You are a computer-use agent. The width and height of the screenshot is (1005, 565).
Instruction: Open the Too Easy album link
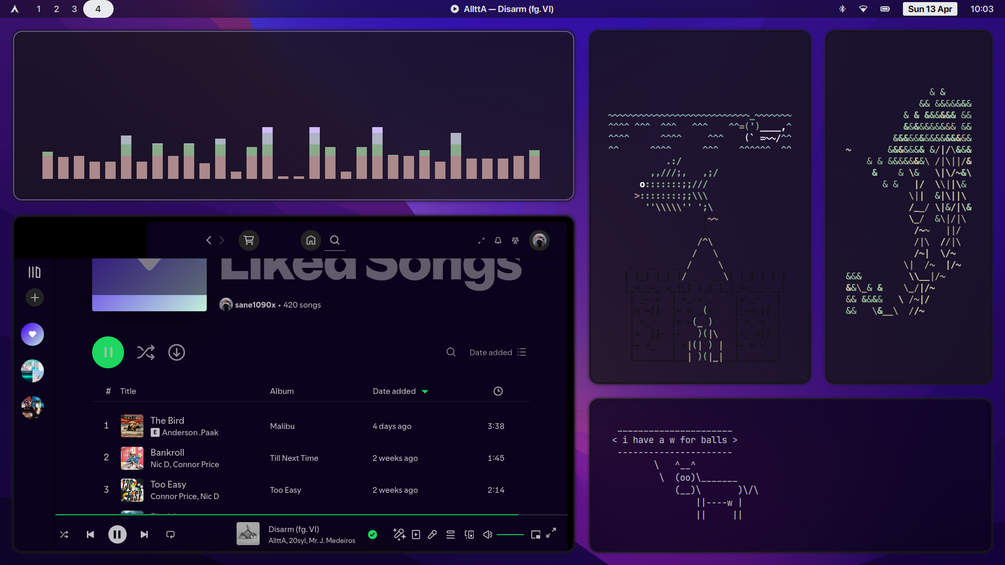285,490
